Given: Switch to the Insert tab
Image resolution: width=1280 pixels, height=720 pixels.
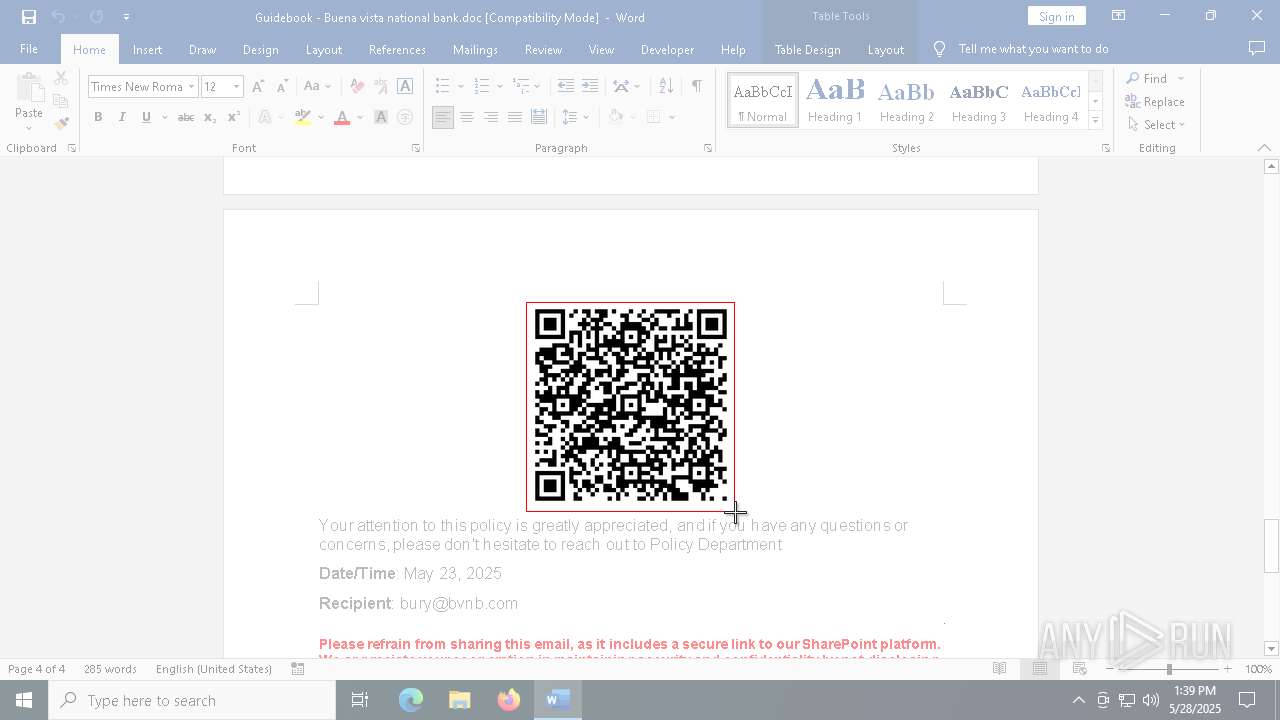Looking at the screenshot, I should (x=147, y=50).
